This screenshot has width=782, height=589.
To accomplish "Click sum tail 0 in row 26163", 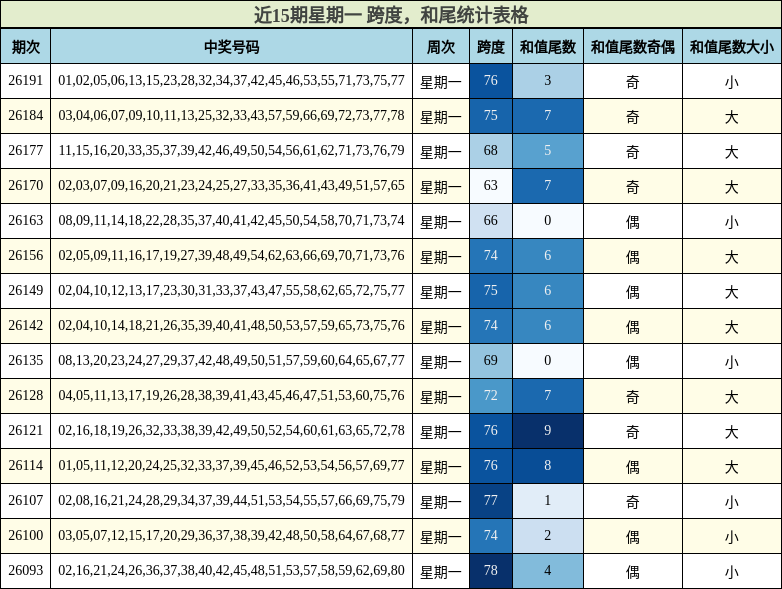I will [x=548, y=220].
